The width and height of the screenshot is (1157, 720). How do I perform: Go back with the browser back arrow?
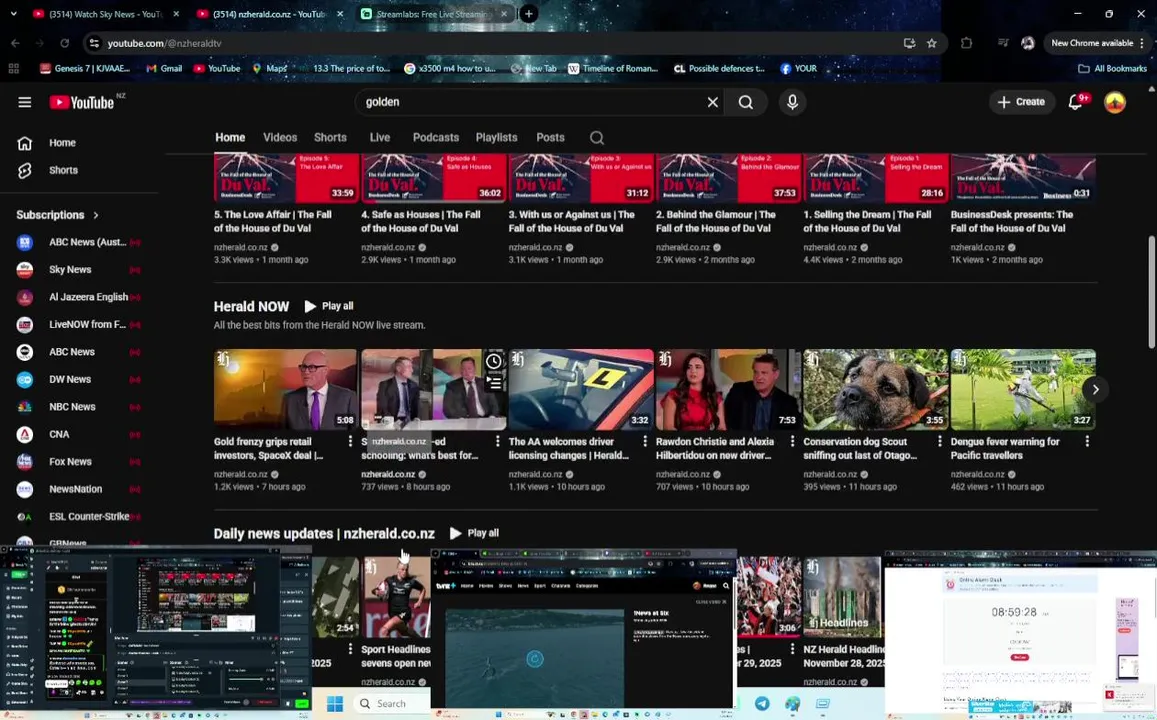pyautogui.click(x=15, y=44)
